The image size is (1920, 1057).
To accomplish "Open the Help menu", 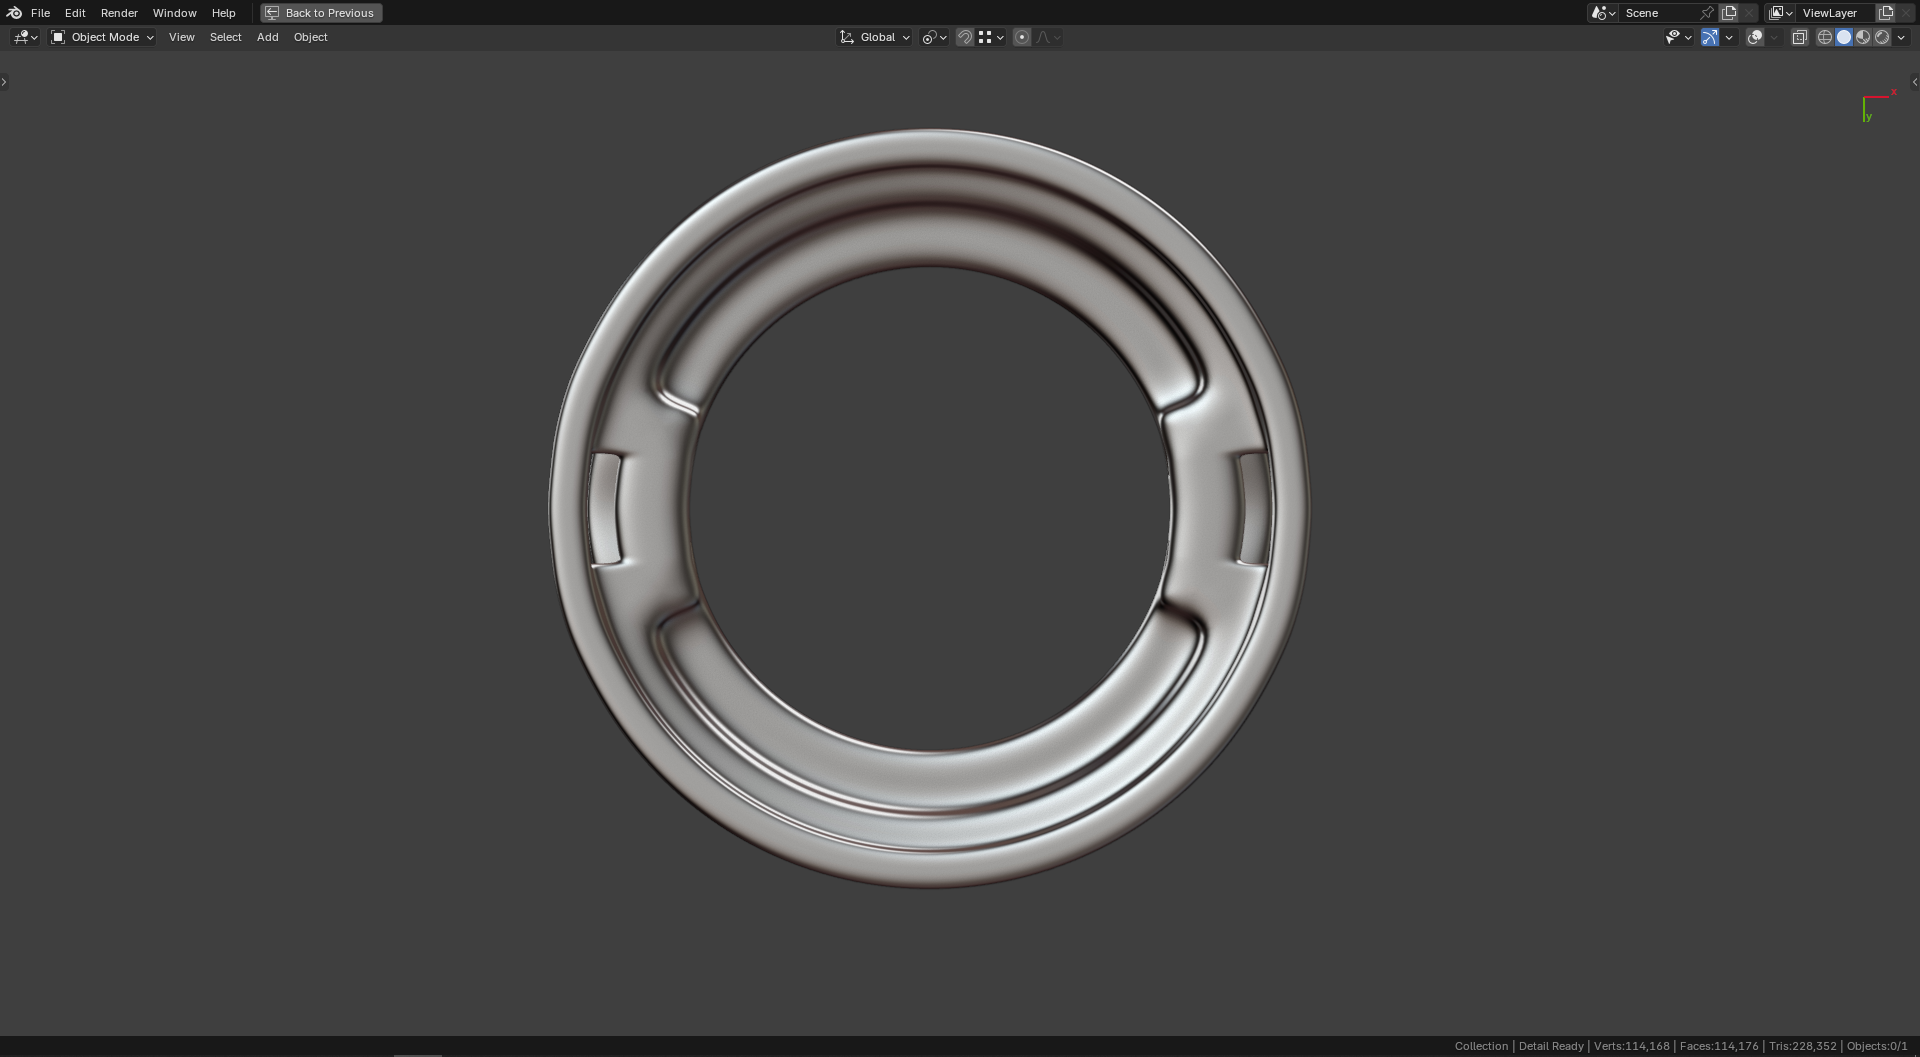I will coord(223,13).
